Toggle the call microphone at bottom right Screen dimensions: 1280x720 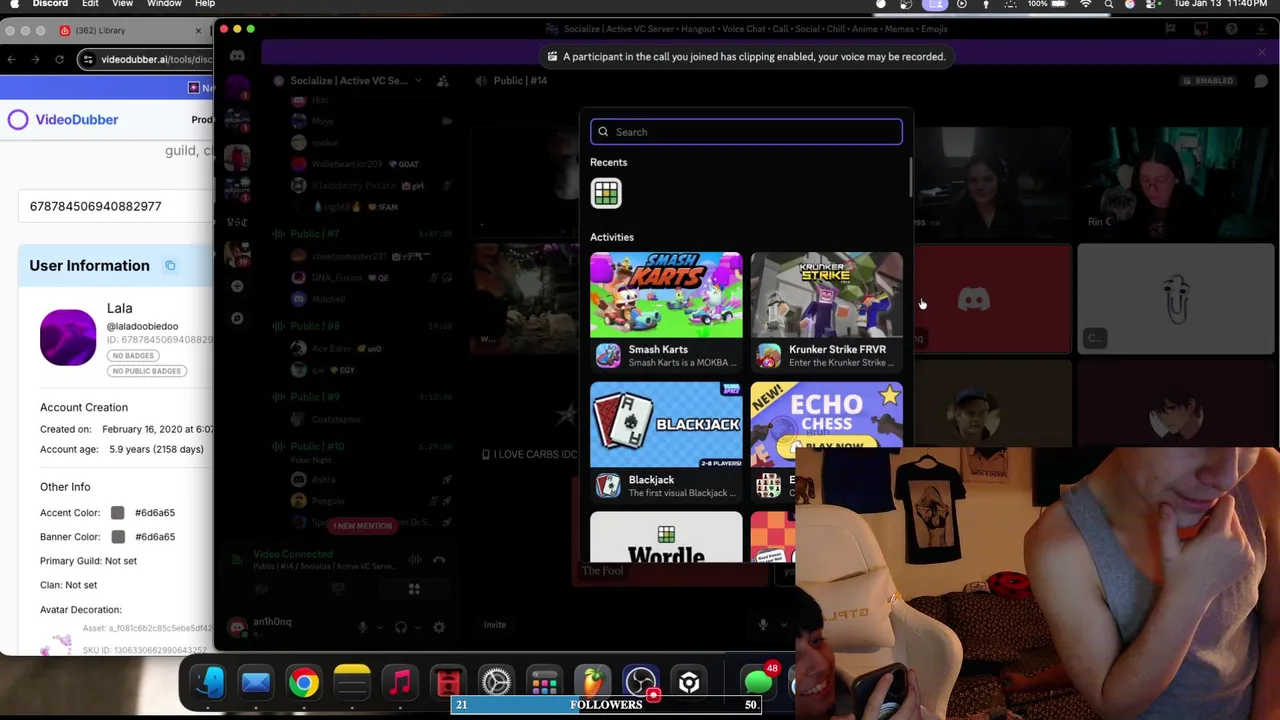762,625
